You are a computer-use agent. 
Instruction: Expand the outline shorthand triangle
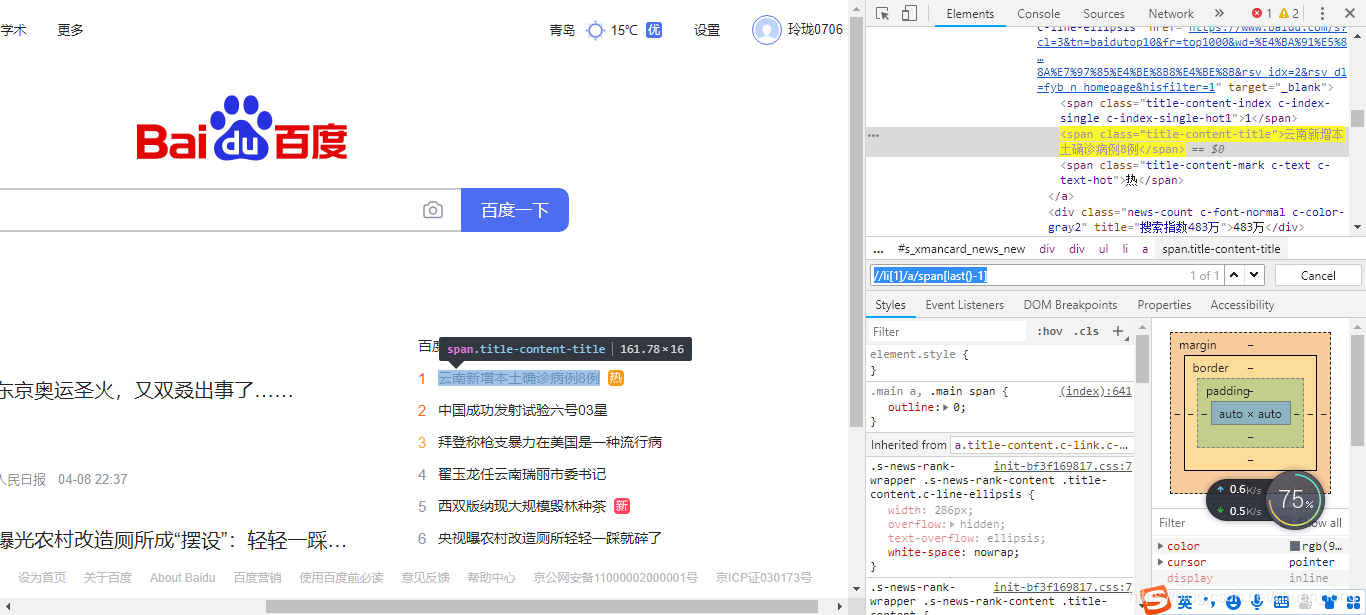coord(945,407)
